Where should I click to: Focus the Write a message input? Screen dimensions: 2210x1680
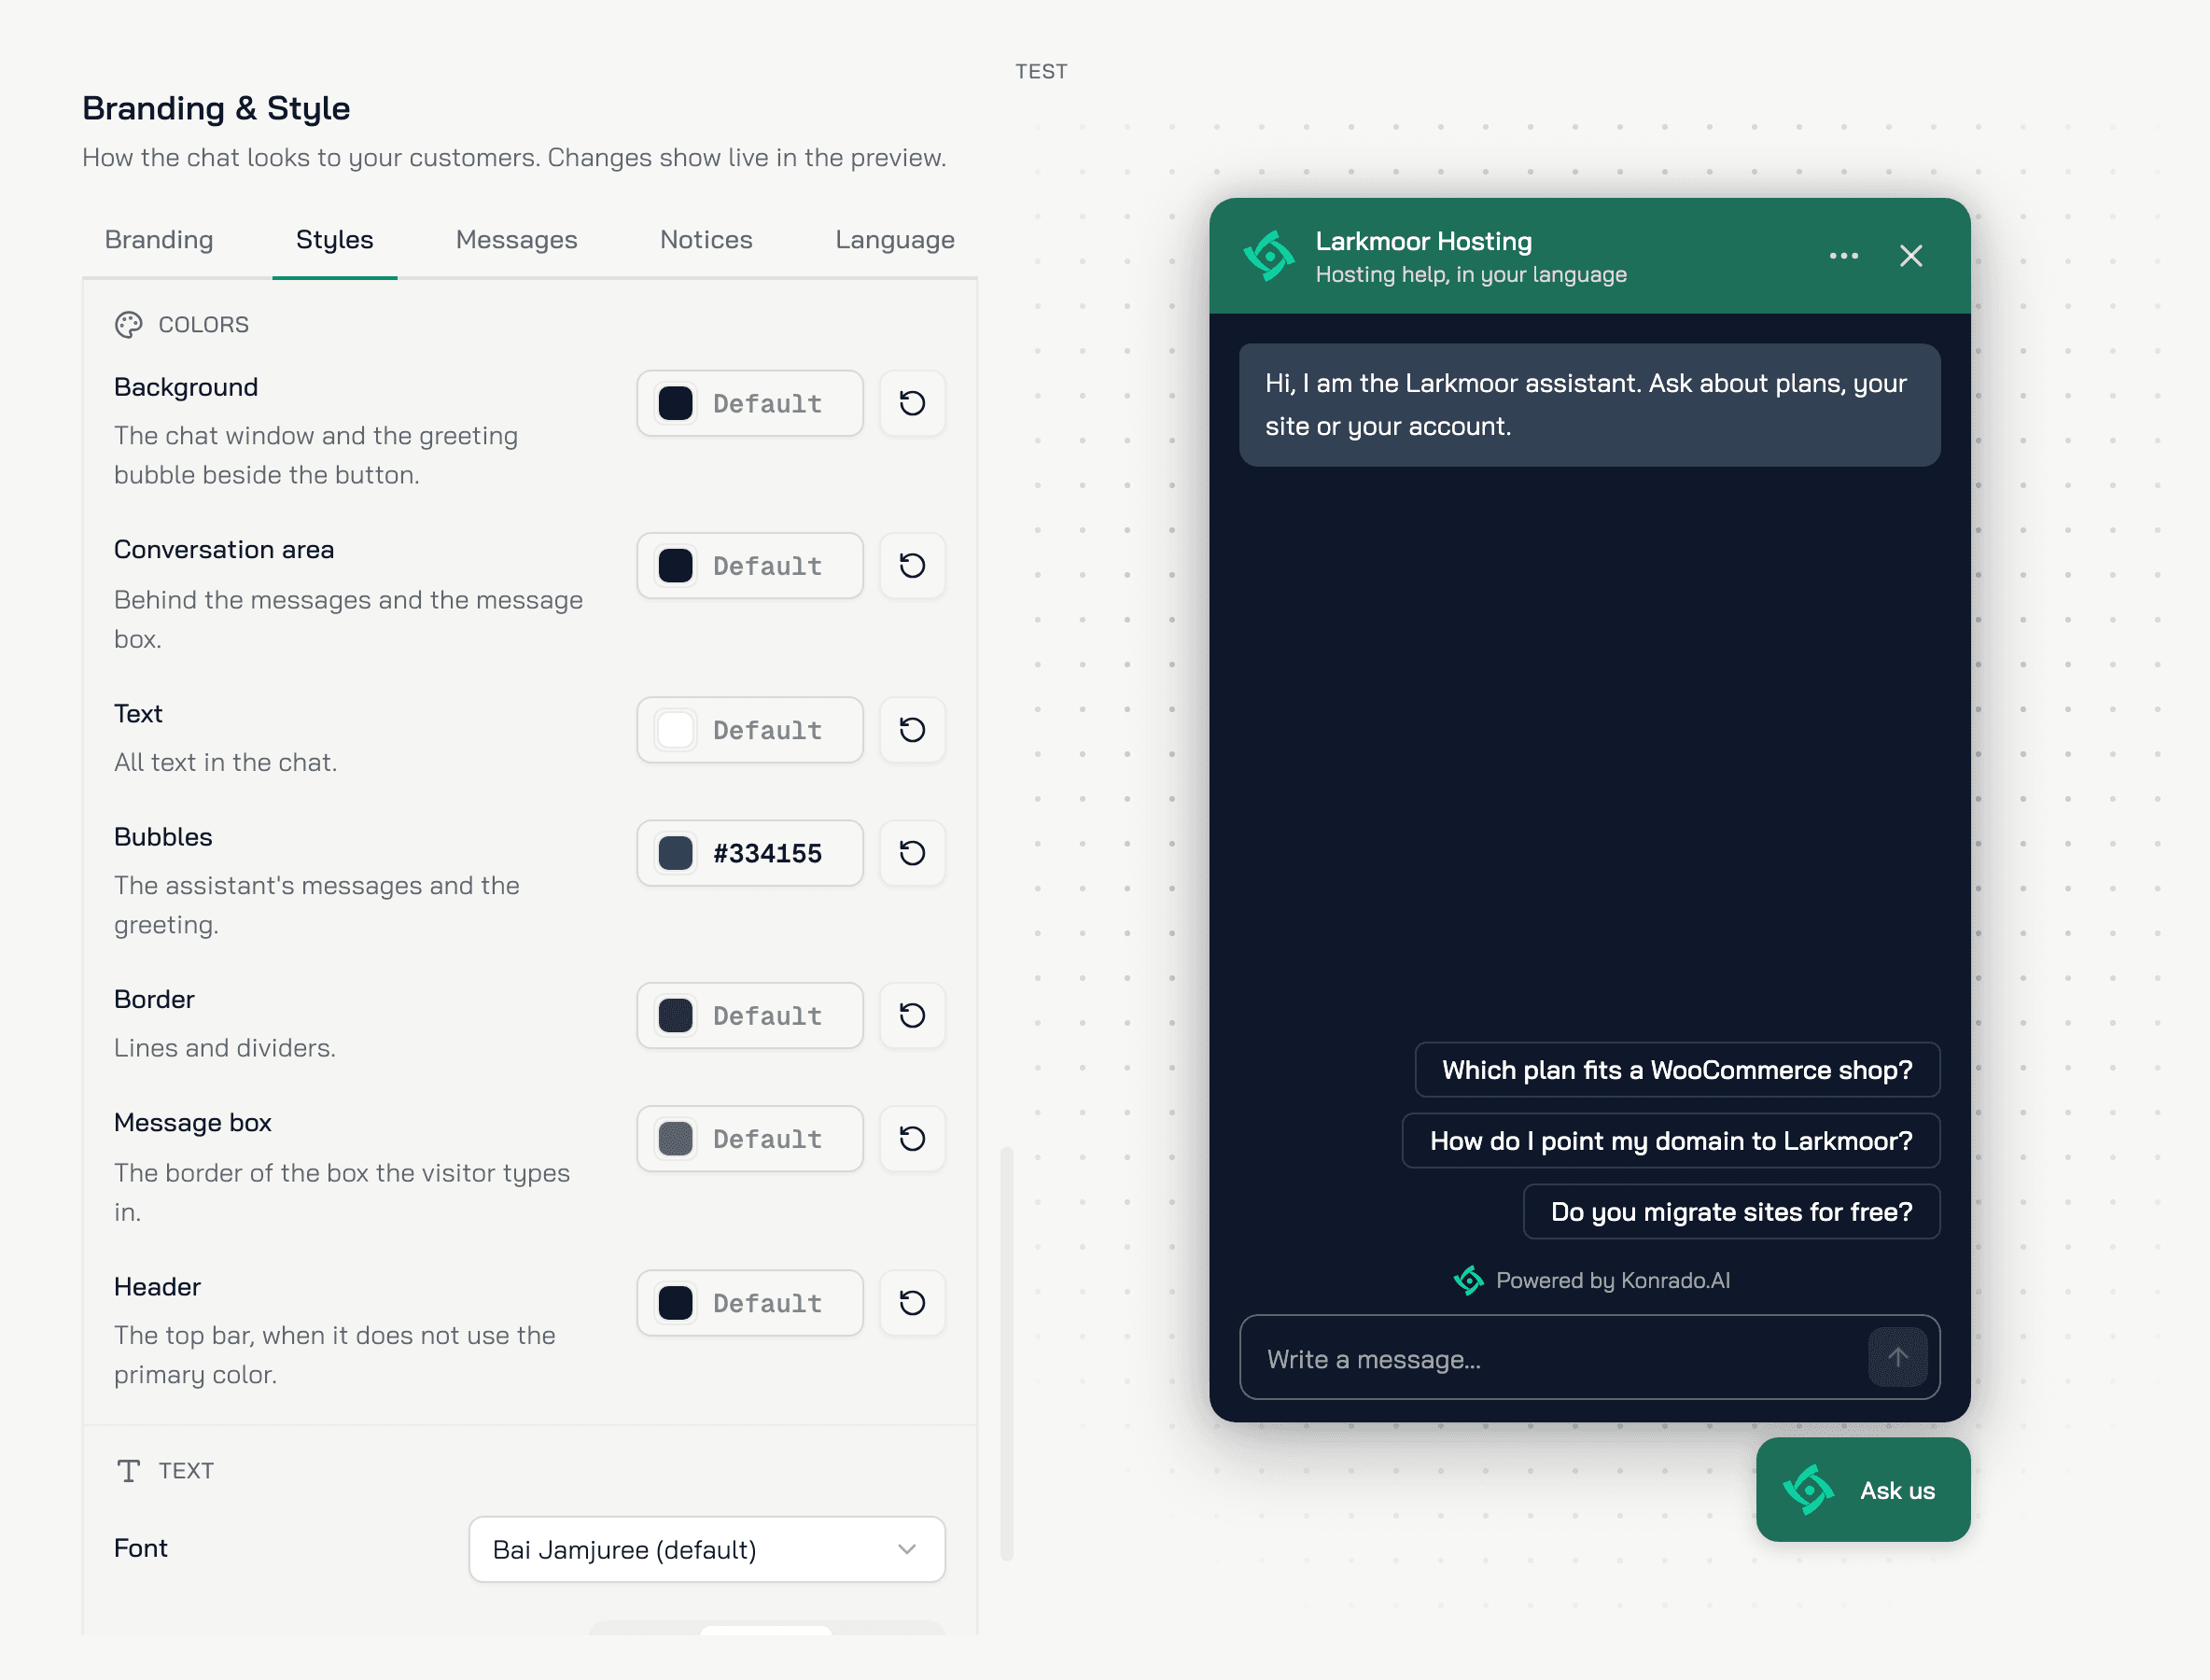(x=1553, y=1358)
